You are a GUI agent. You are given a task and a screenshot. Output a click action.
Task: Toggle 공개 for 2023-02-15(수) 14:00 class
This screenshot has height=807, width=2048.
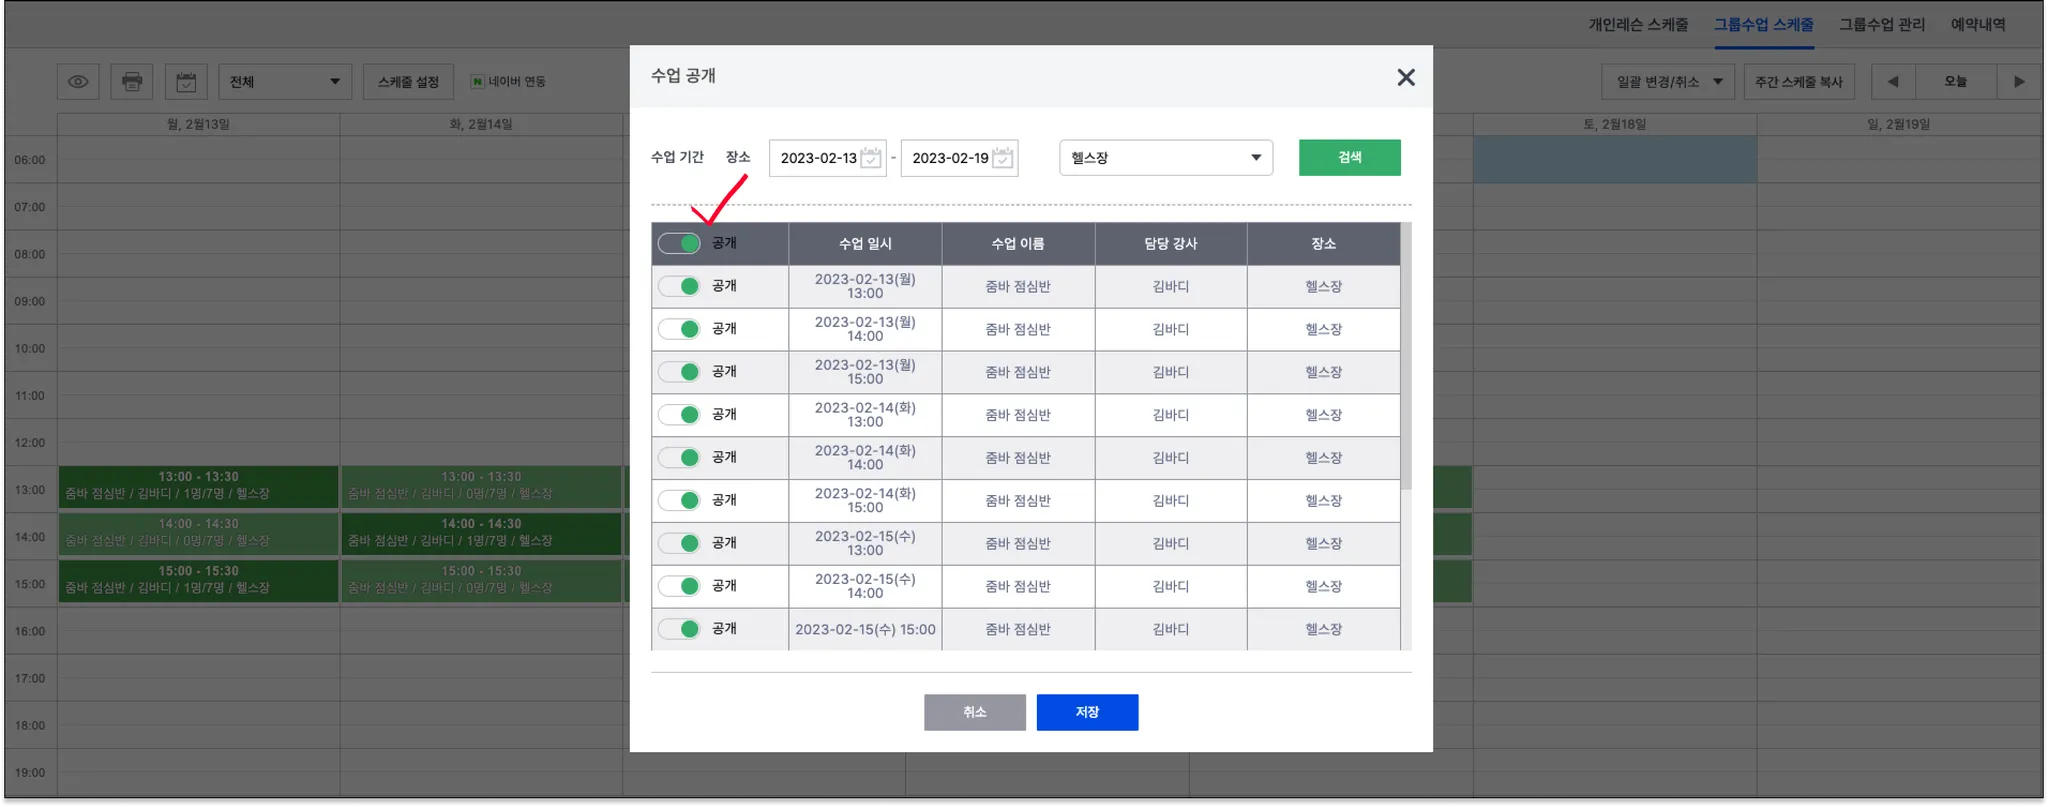click(x=679, y=587)
